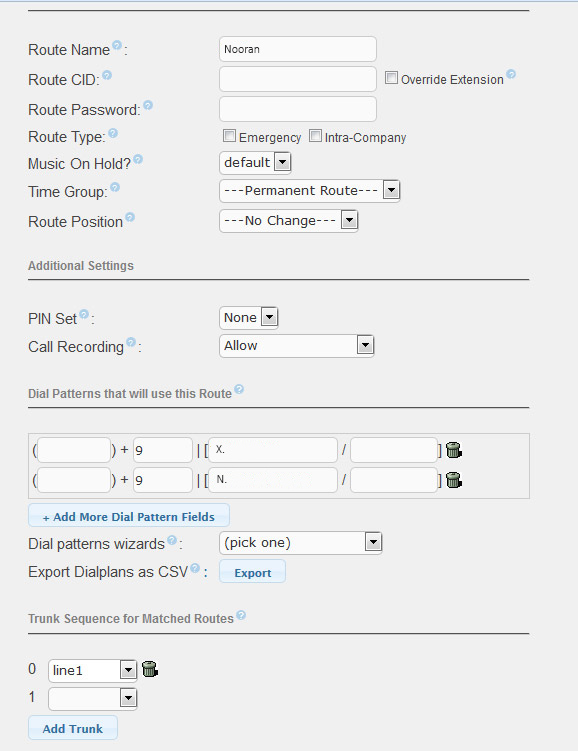Show help tooltip for Call Recording
The width and height of the screenshot is (578, 751).
pyautogui.click(x=131, y=342)
